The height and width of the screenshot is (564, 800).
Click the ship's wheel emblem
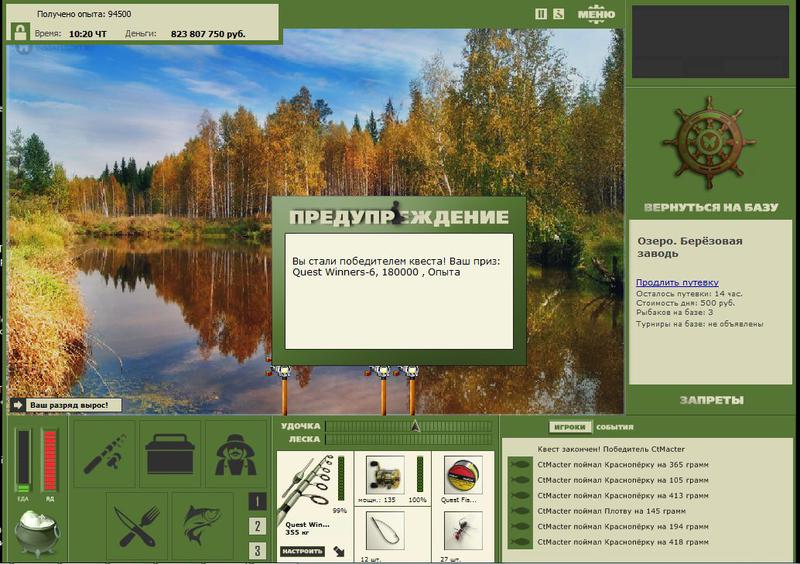click(709, 143)
